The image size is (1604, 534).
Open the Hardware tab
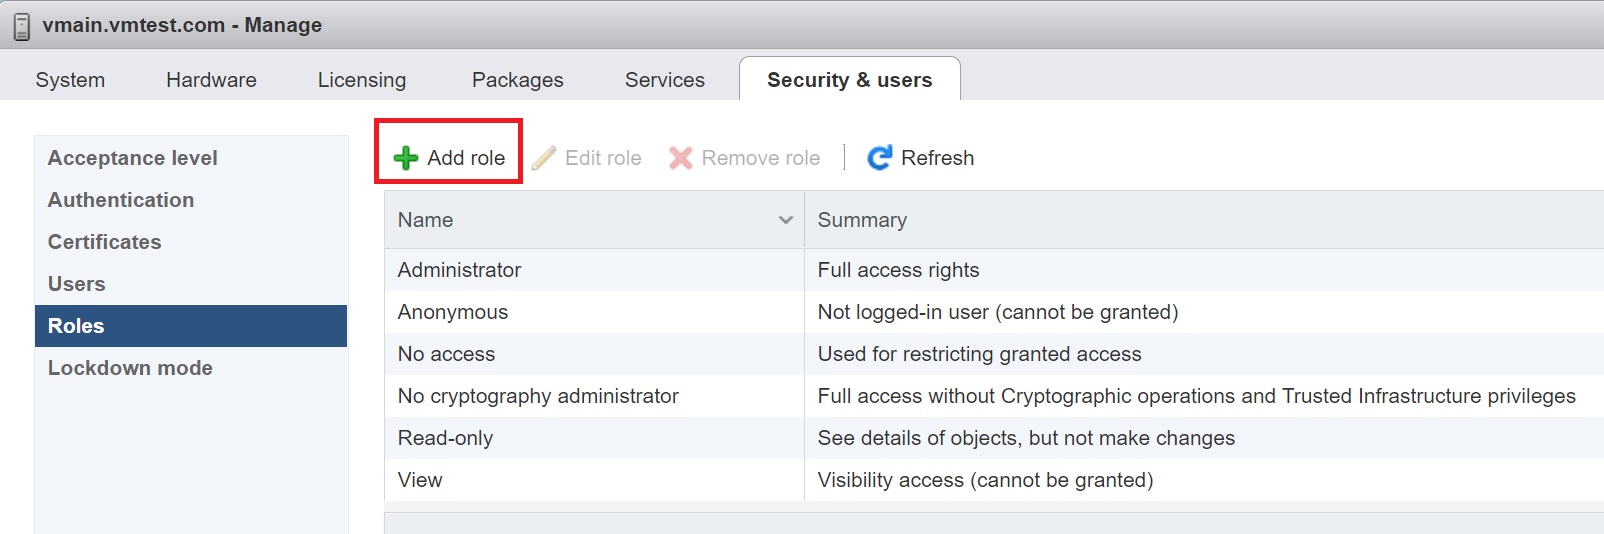click(211, 80)
